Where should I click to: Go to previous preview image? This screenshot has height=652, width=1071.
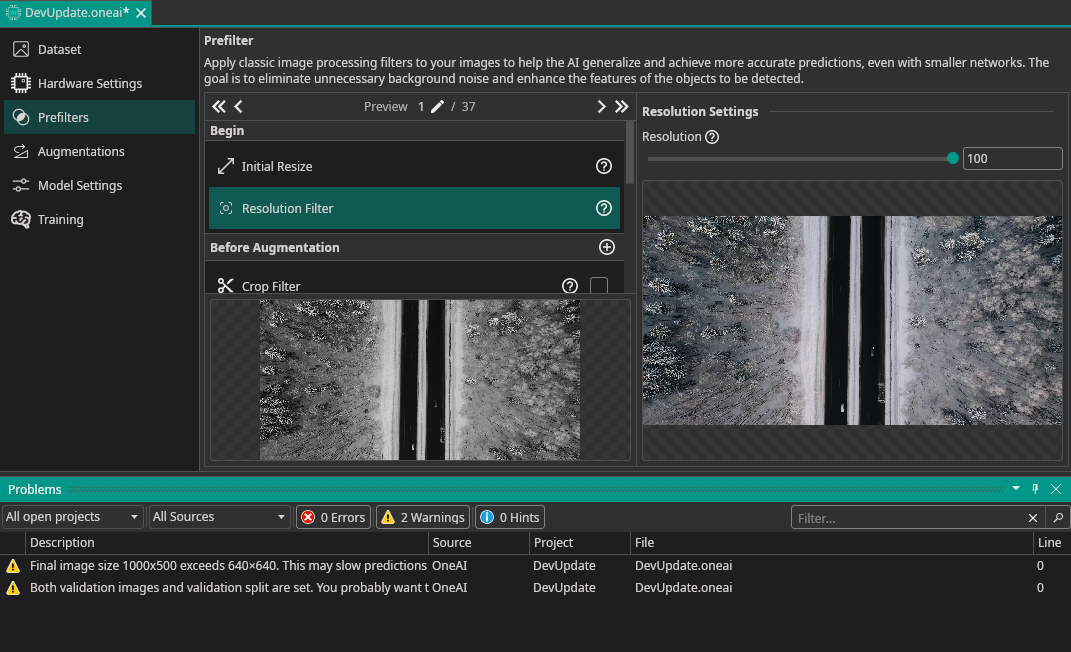point(239,107)
